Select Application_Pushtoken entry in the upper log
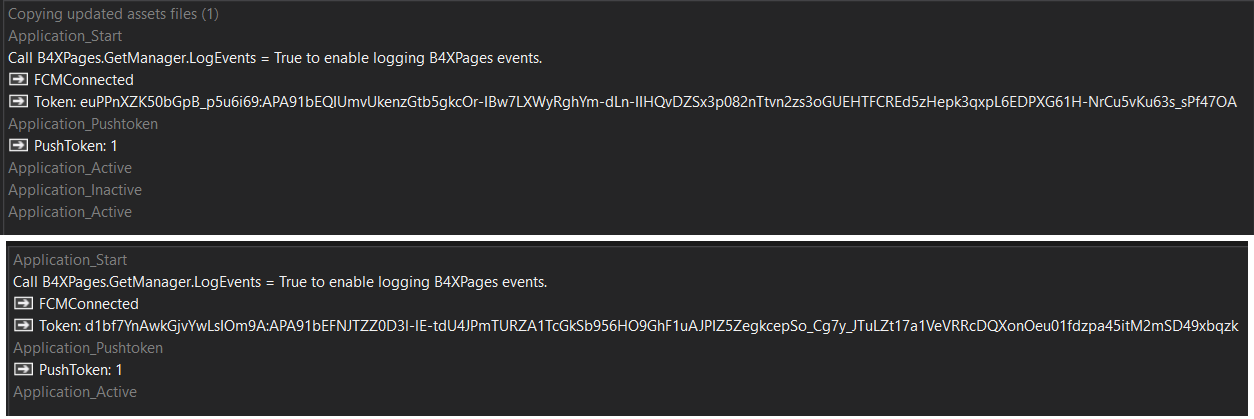The image size is (1254, 419). click(83, 124)
